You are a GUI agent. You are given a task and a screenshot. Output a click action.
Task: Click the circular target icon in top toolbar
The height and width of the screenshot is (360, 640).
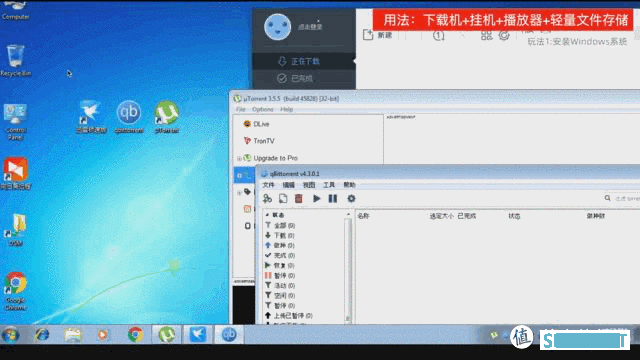tap(504, 36)
